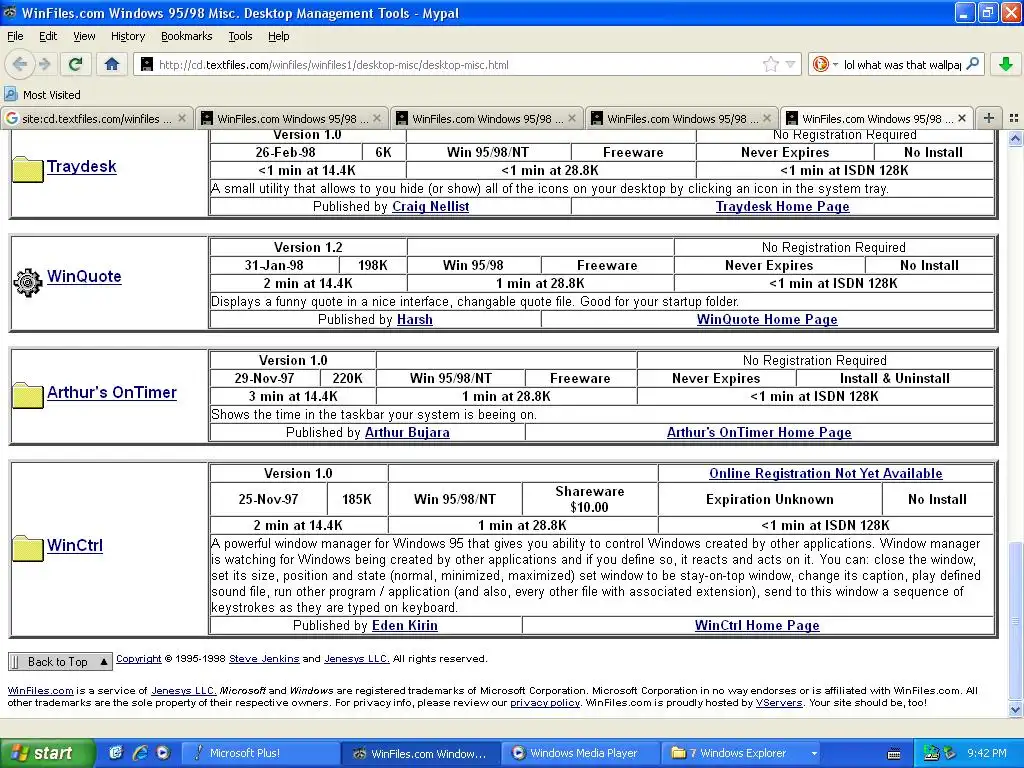The image size is (1024, 768).
Task: Launch Internet Explorer from quick launch
Action: coord(140,753)
